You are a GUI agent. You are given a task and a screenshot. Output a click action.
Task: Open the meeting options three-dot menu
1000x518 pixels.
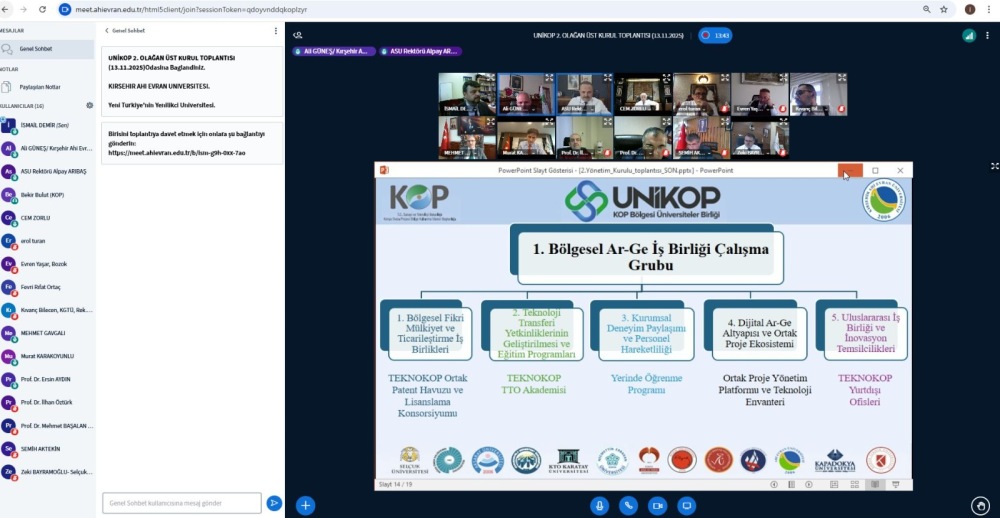989,35
